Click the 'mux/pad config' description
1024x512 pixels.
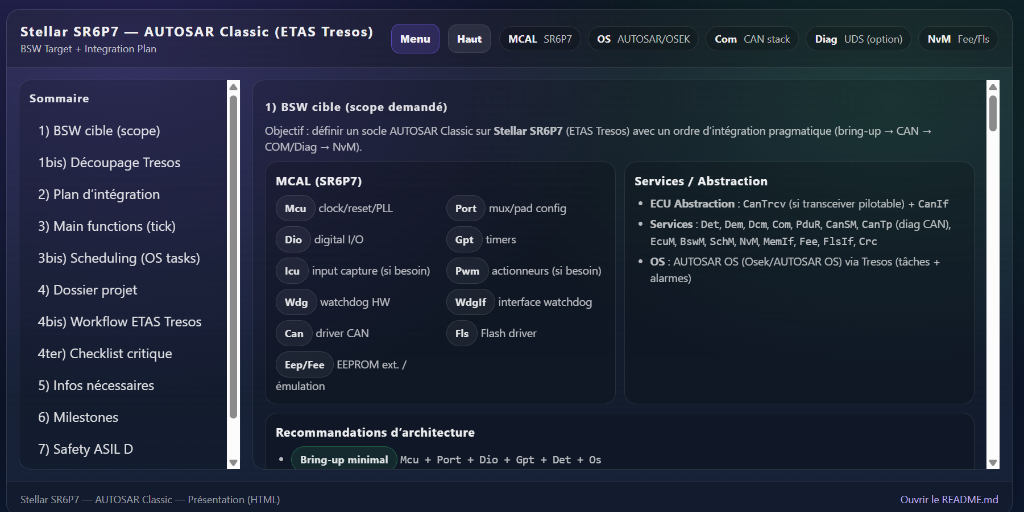[528, 208]
